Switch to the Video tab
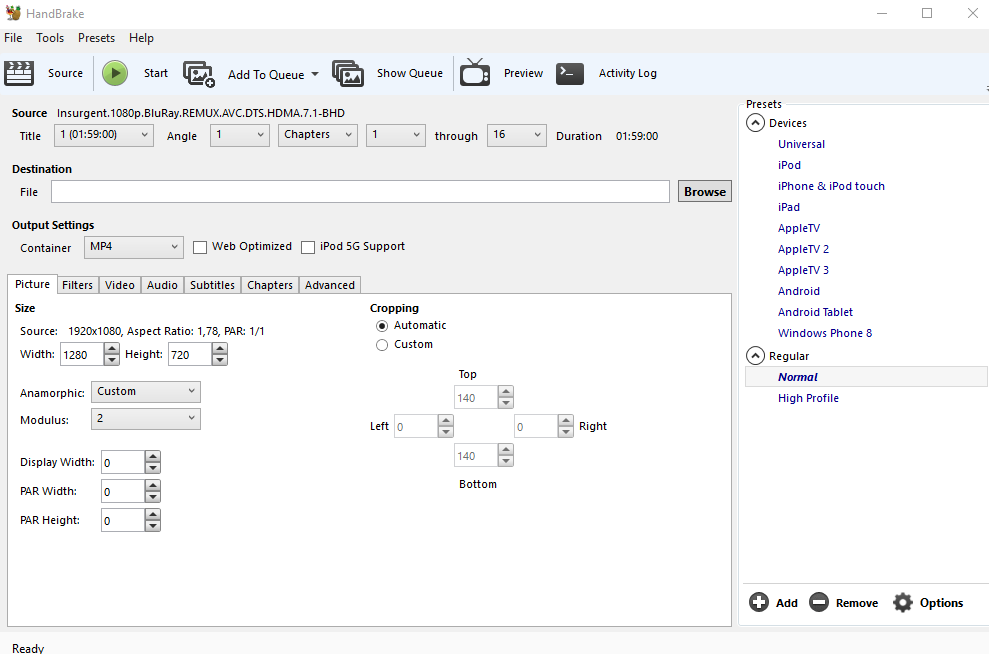Image resolution: width=989 pixels, height=654 pixels. [x=120, y=285]
